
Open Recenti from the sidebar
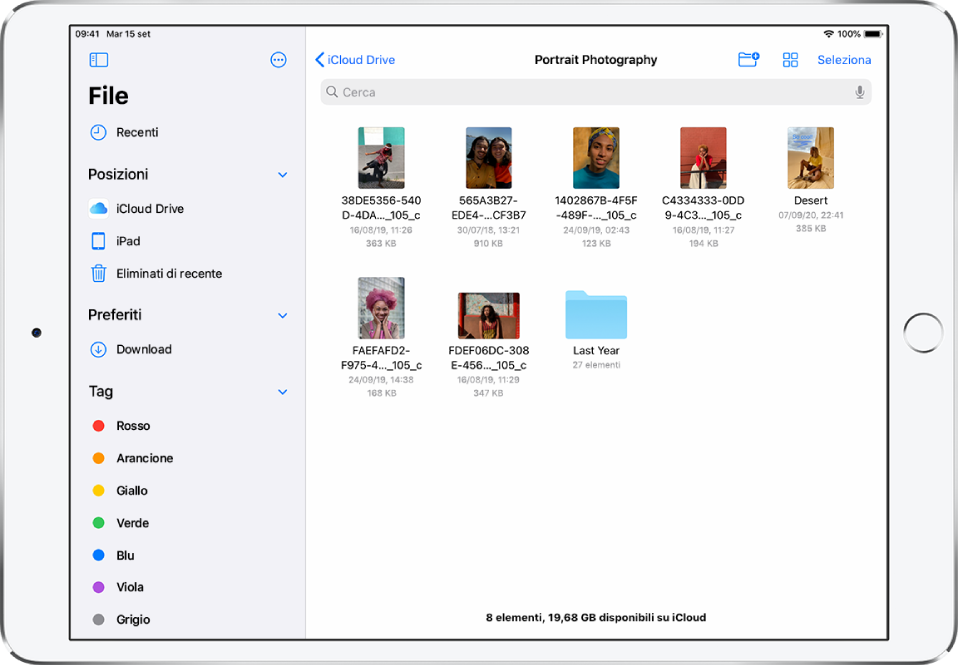tap(137, 132)
